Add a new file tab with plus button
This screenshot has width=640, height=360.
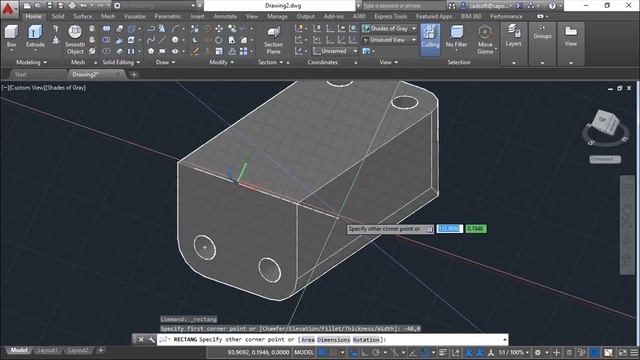[x=134, y=74]
